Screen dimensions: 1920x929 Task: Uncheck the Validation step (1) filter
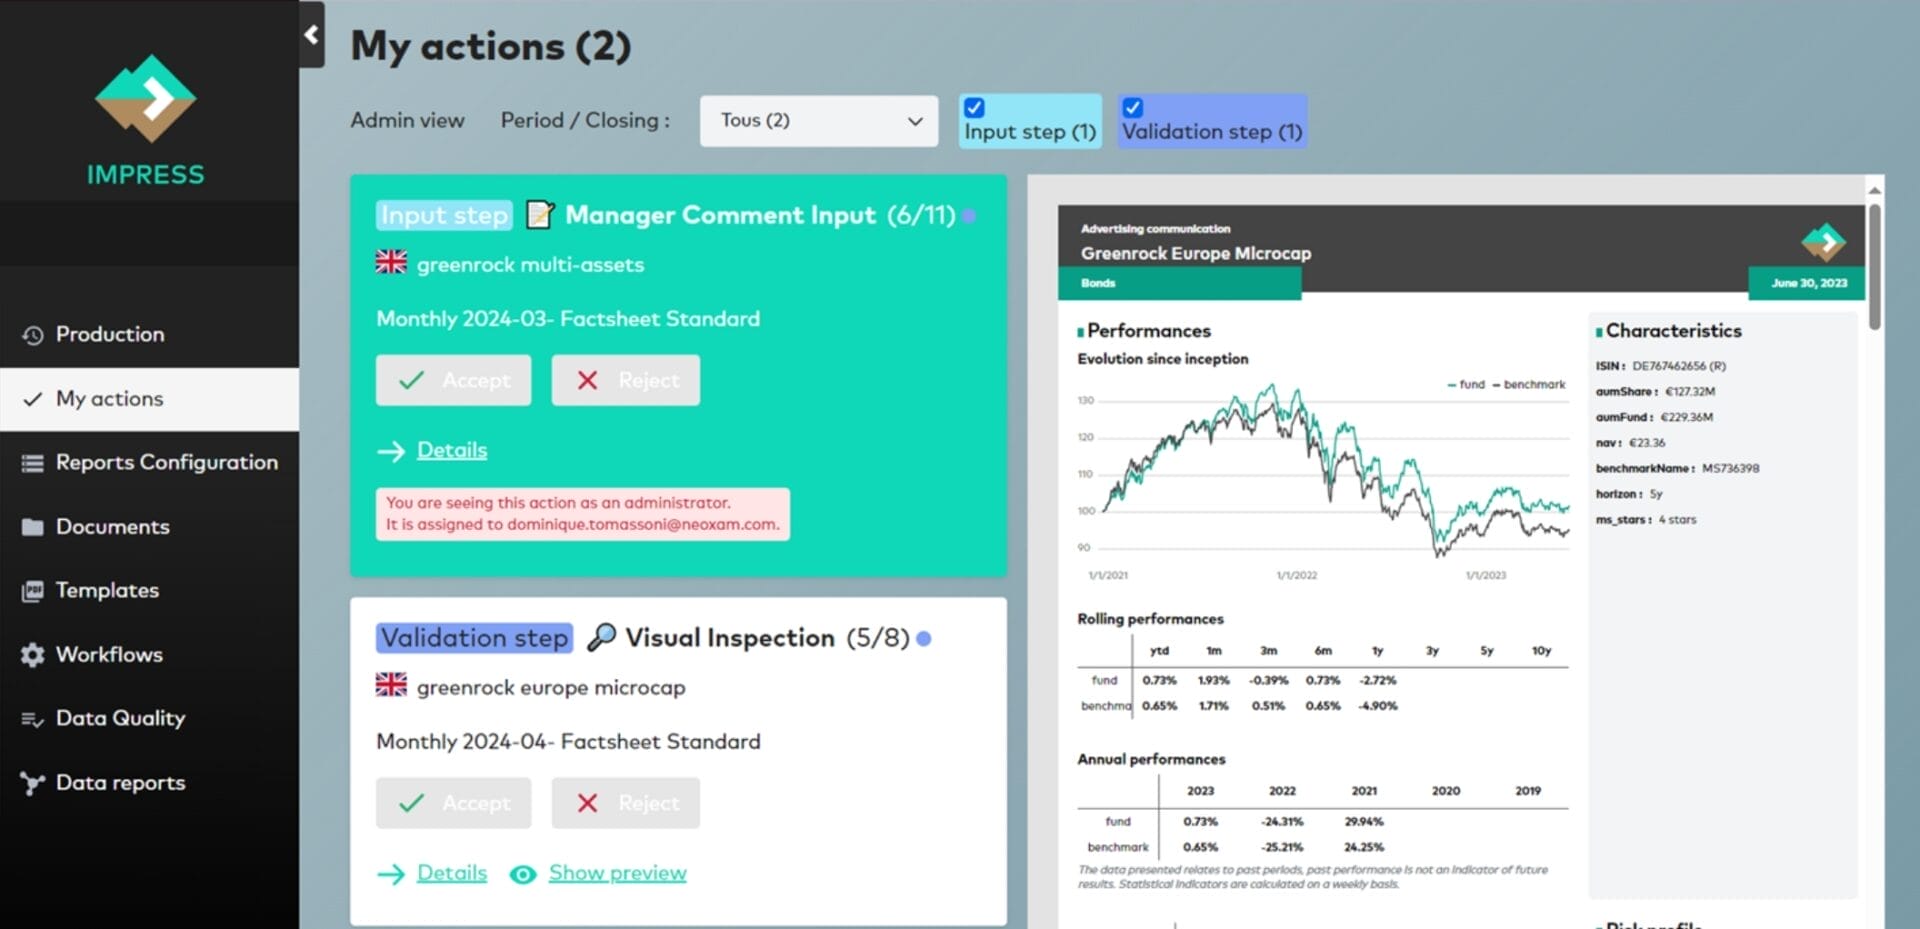(1132, 107)
